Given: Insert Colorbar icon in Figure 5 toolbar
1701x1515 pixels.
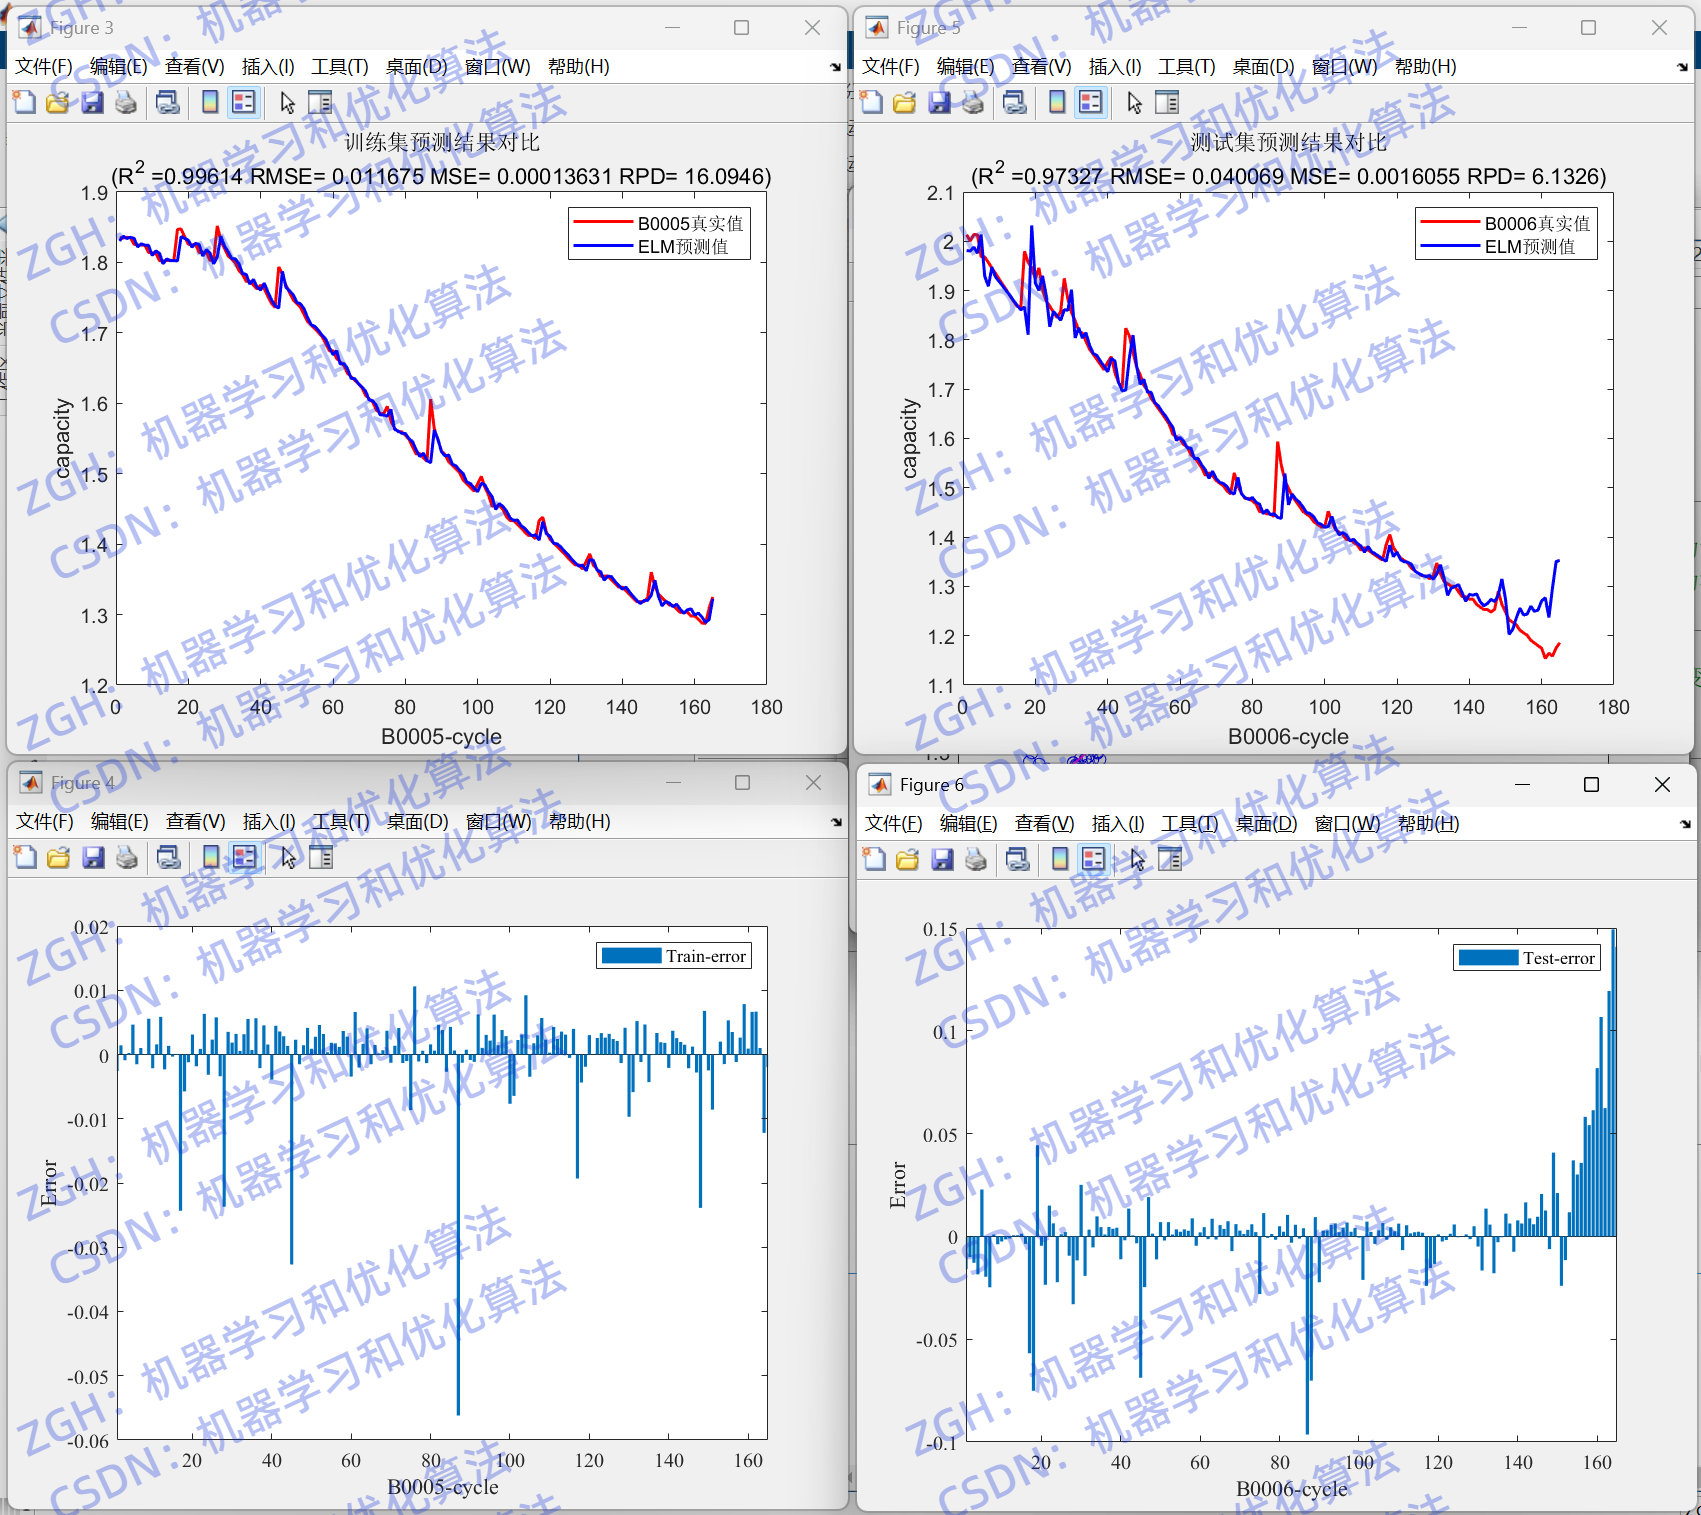Looking at the screenshot, I should click(x=1057, y=102).
